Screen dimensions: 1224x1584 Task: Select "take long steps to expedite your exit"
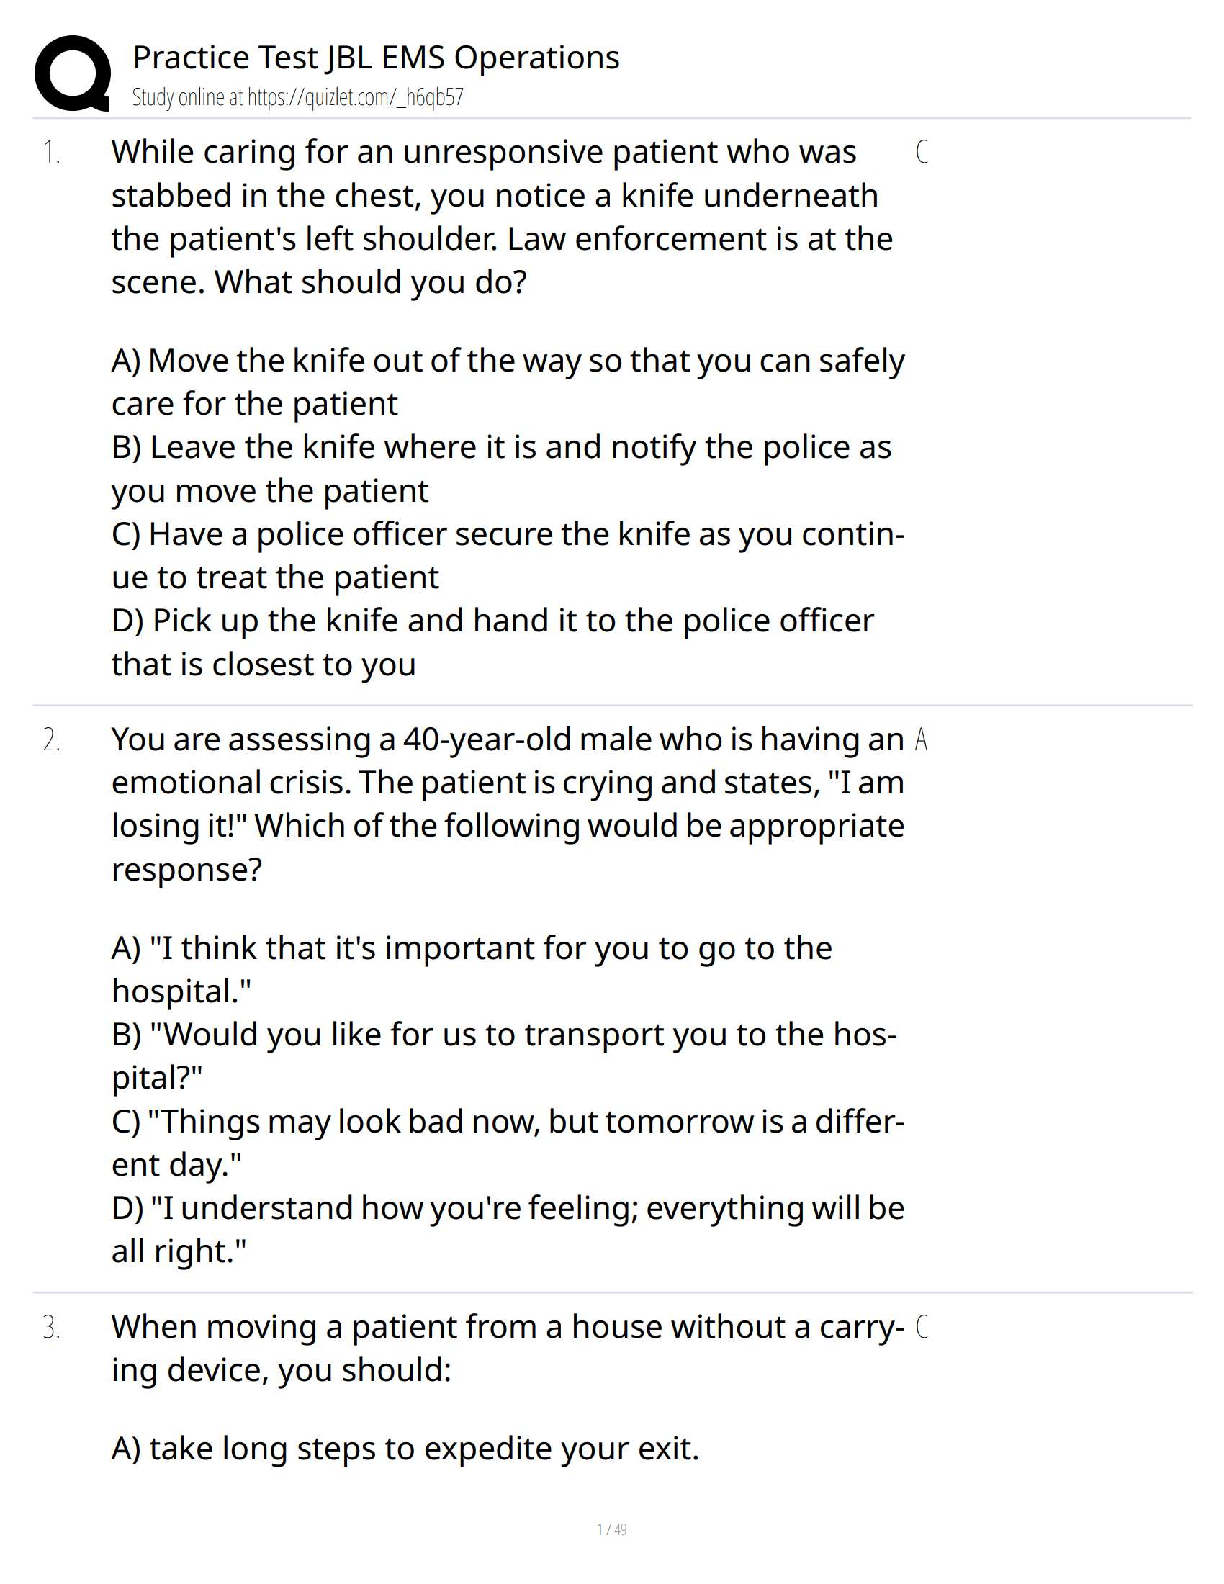click(405, 1448)
